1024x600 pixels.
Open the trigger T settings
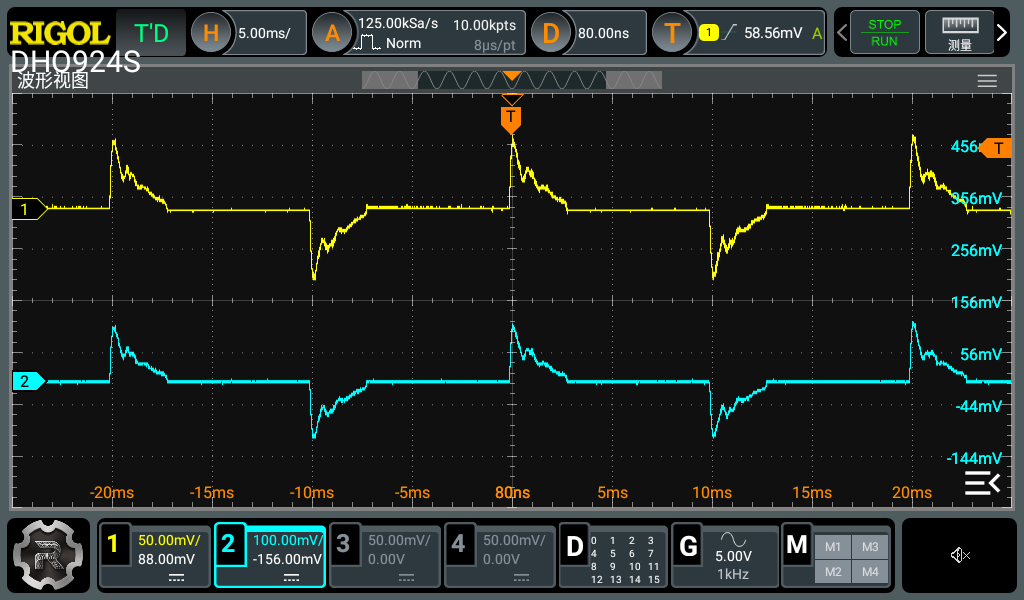672,33
